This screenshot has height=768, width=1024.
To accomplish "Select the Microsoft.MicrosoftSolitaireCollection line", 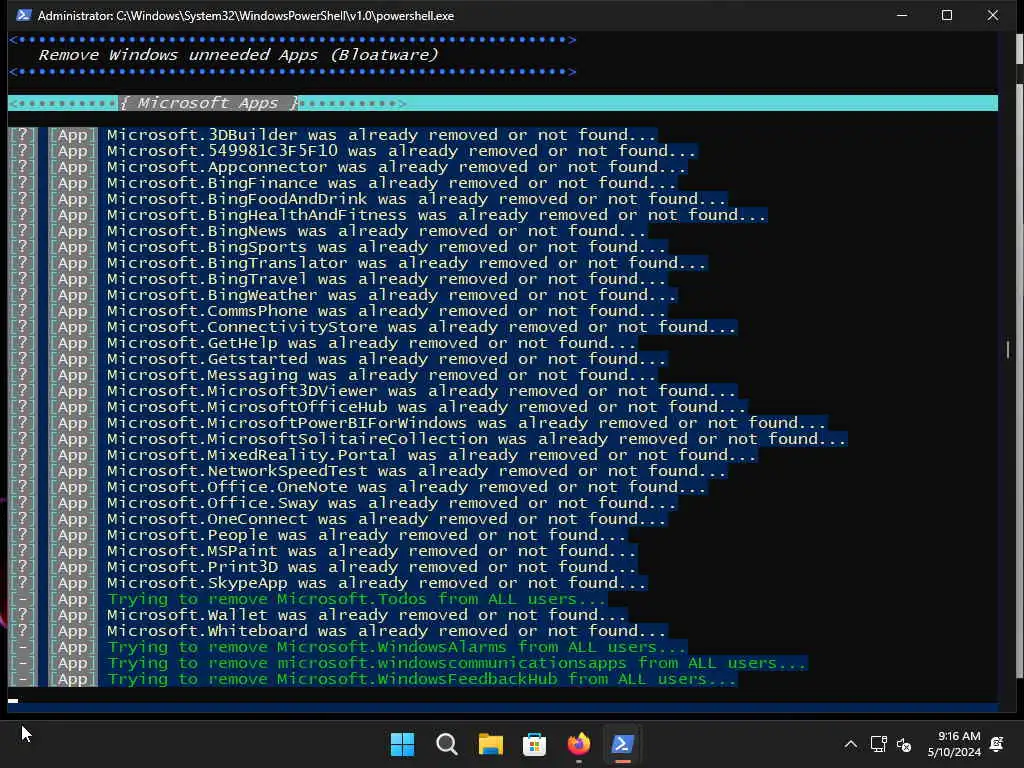I will pyautogui.click(x=476, y=439).
